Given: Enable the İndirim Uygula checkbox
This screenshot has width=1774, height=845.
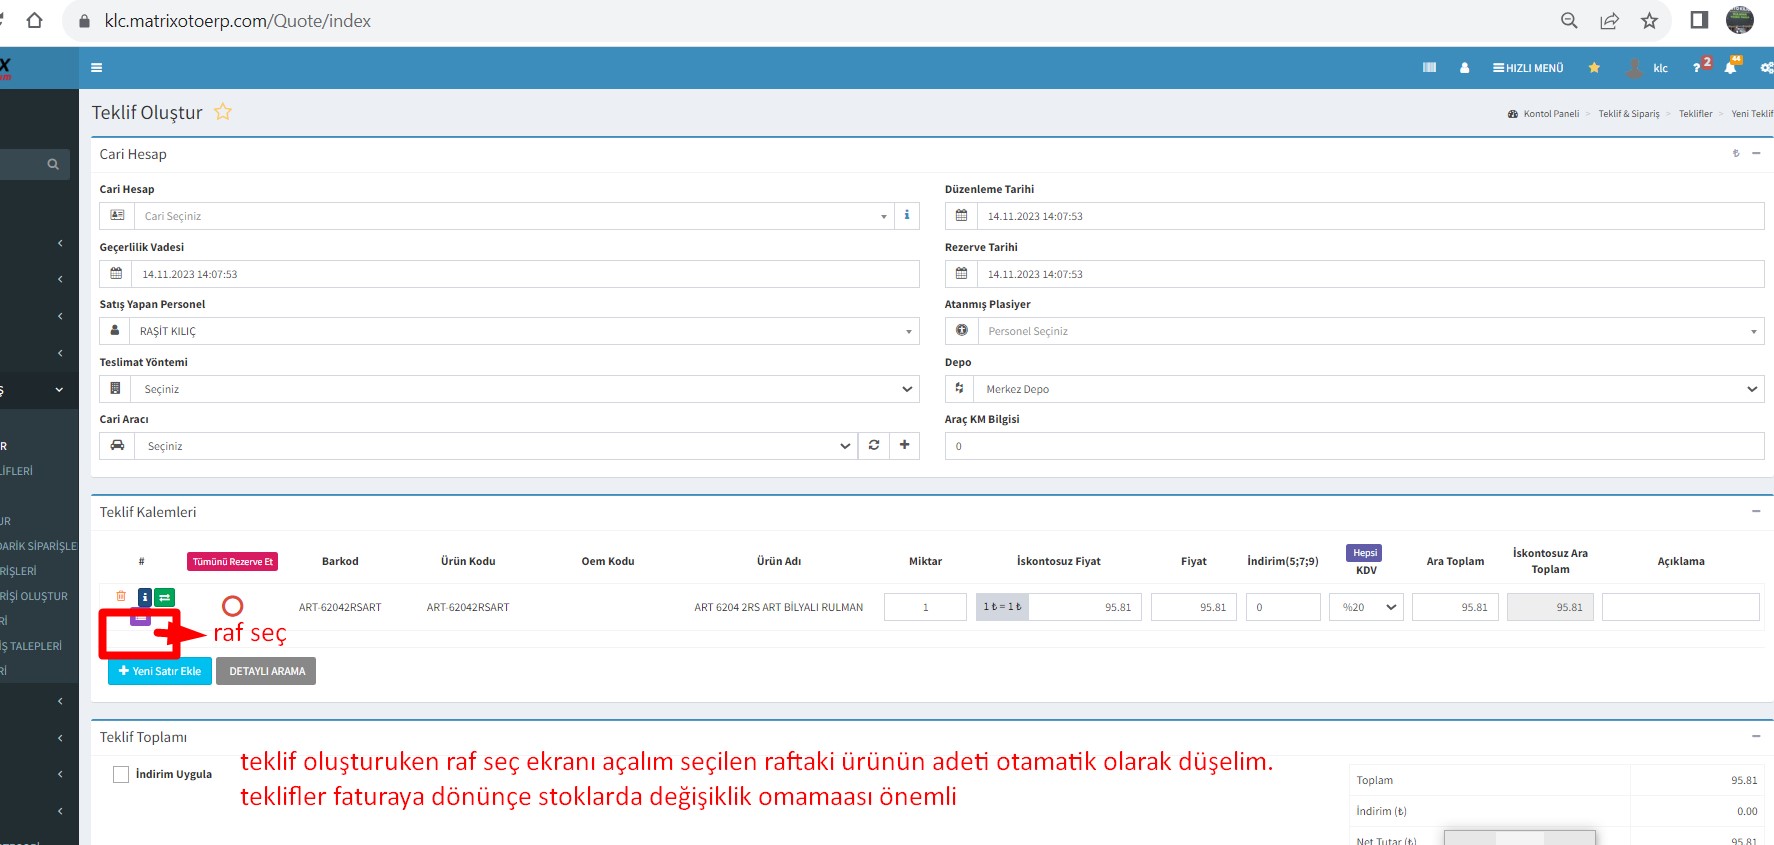Looking at the screenshot, I should (121, 774).
